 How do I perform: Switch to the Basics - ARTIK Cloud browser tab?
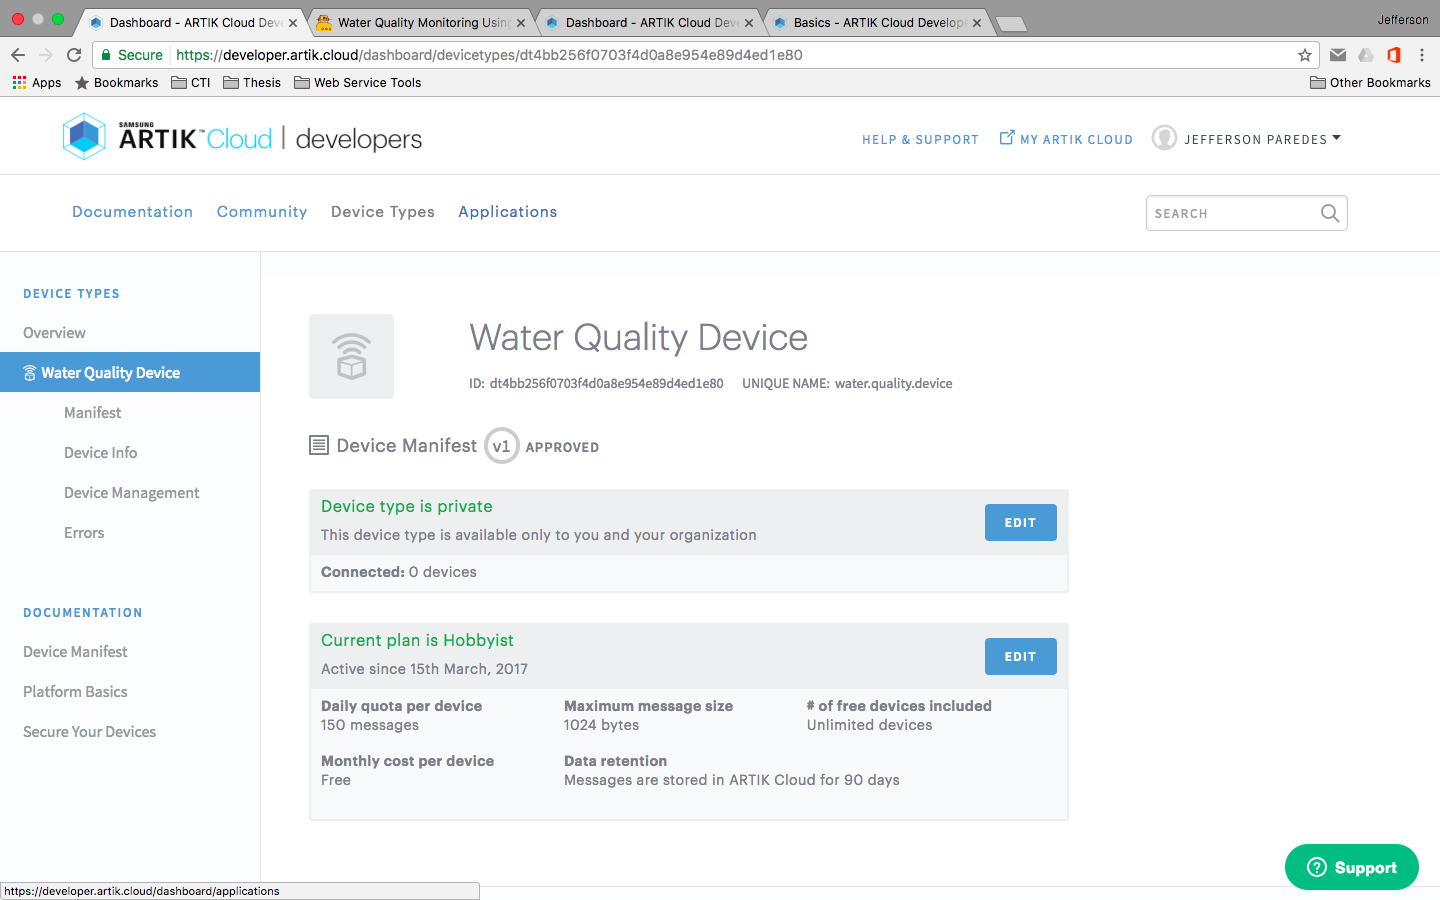(878, 22)
